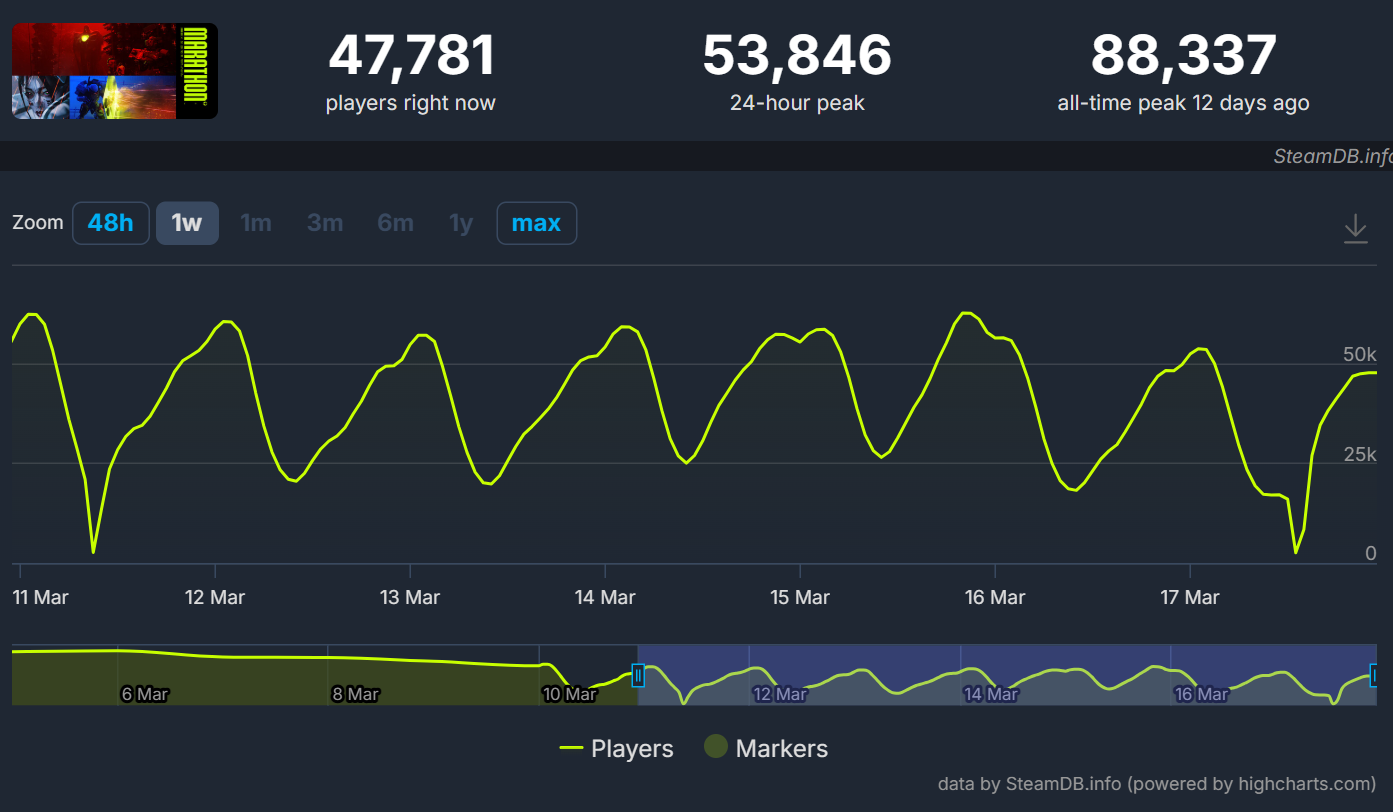
Task: Click the 6 Mar label in the navigator
Action: (x=145, y=694)
